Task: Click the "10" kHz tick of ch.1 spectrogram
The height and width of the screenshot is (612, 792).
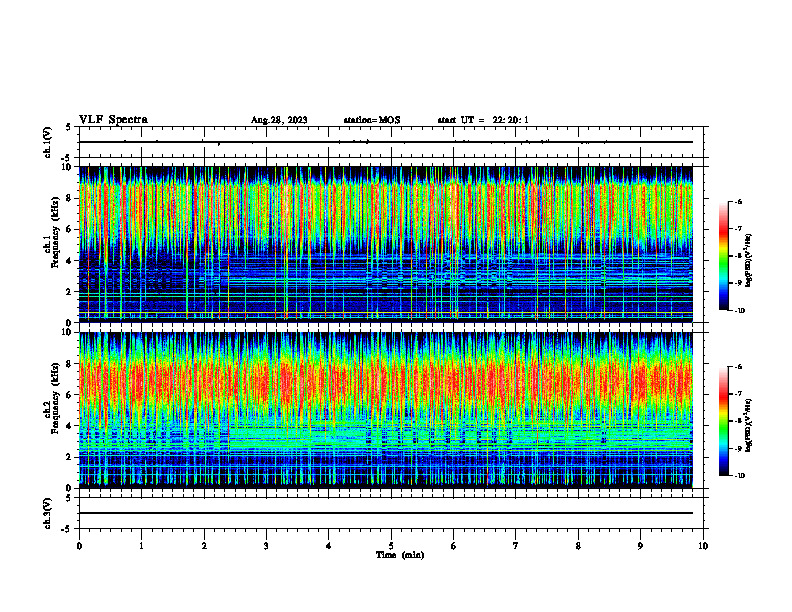Action: coord(69,168)
